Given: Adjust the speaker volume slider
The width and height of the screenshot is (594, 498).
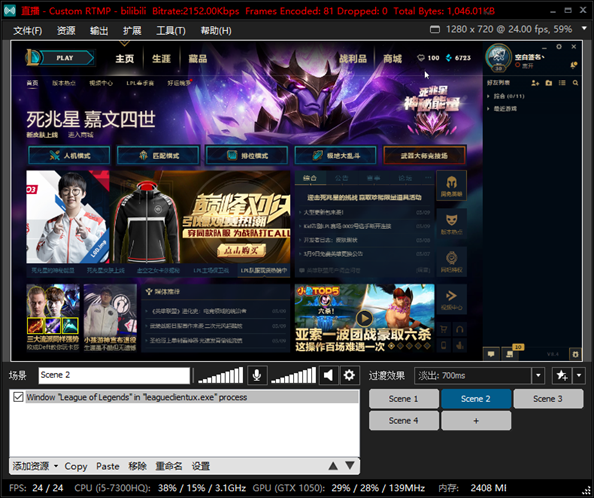Looking at the screenshot, I should (x=293, y=375).
